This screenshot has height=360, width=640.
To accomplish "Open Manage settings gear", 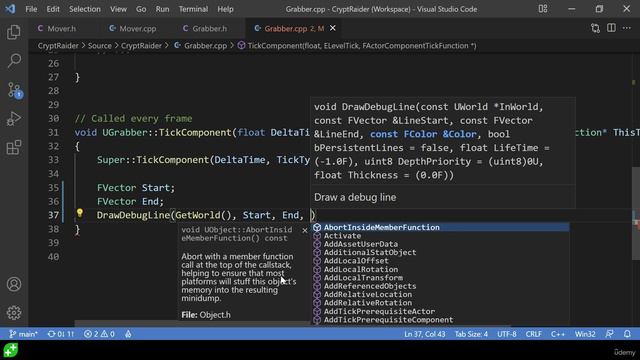I will 14,313.
